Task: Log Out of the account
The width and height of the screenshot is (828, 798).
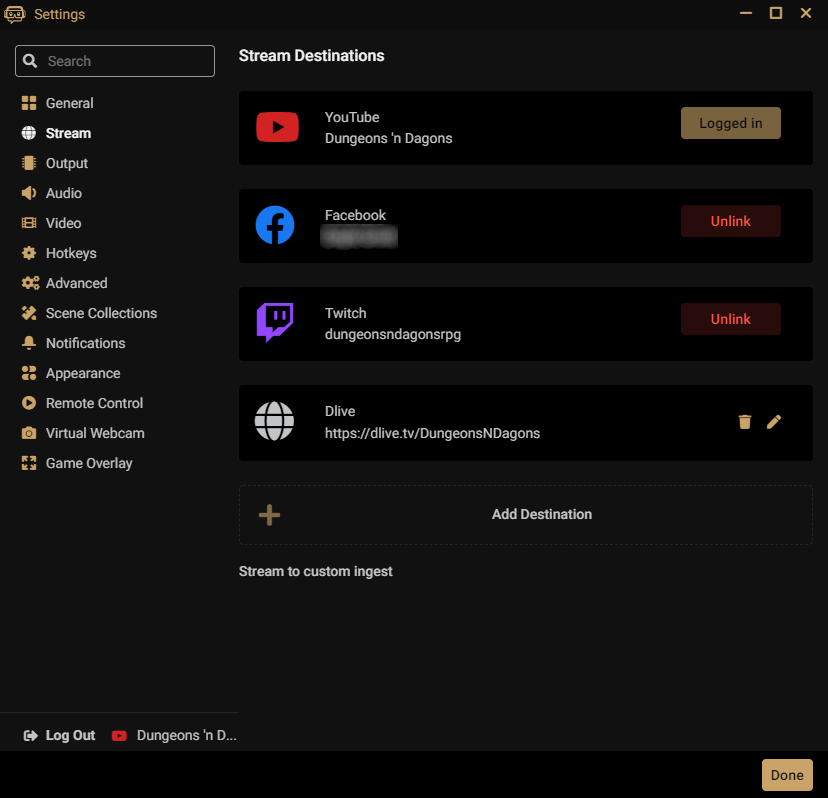Action: (x=60, y=735)
